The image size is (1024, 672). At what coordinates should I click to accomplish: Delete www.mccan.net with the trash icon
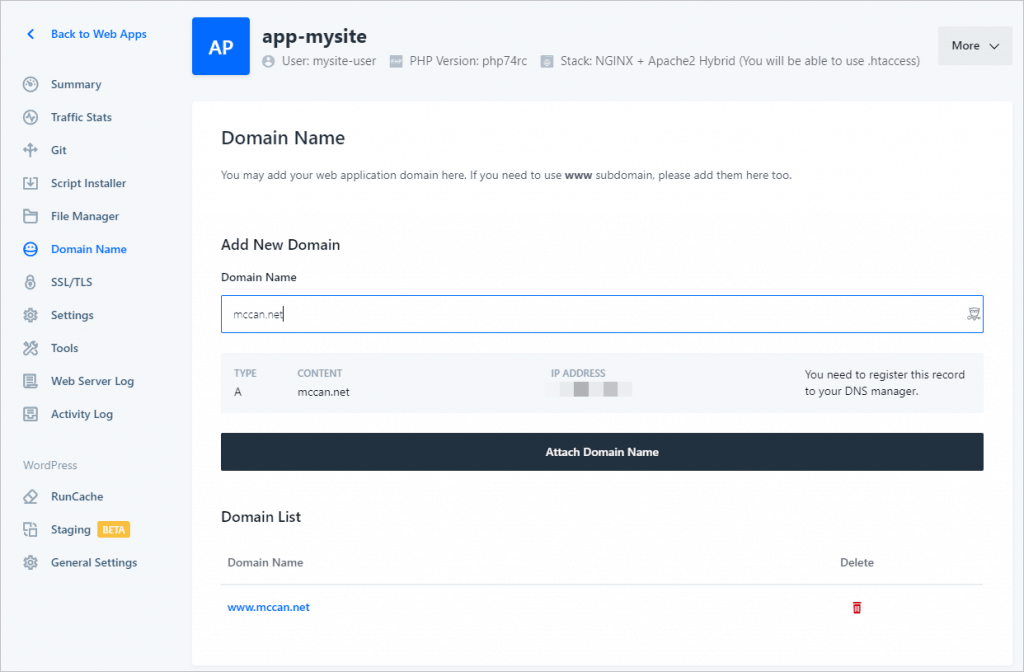pos(856,607)
